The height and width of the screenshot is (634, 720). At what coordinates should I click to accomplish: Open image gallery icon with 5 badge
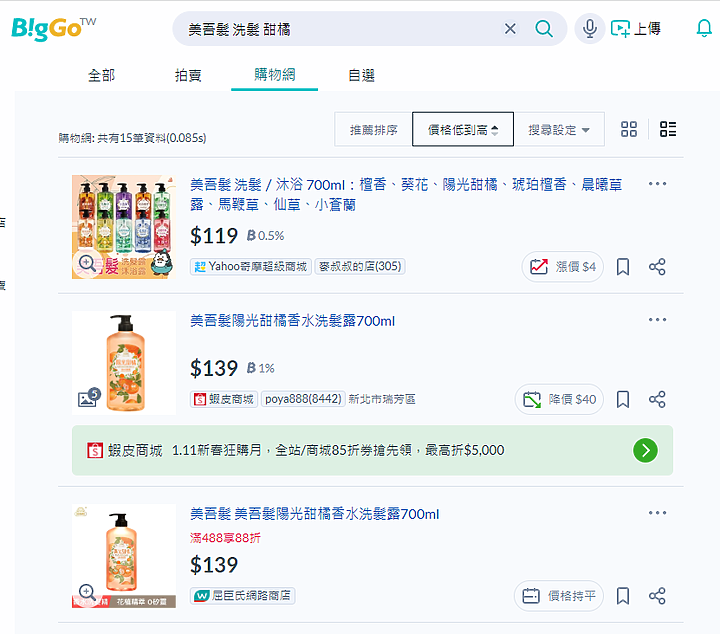[89, 397]
